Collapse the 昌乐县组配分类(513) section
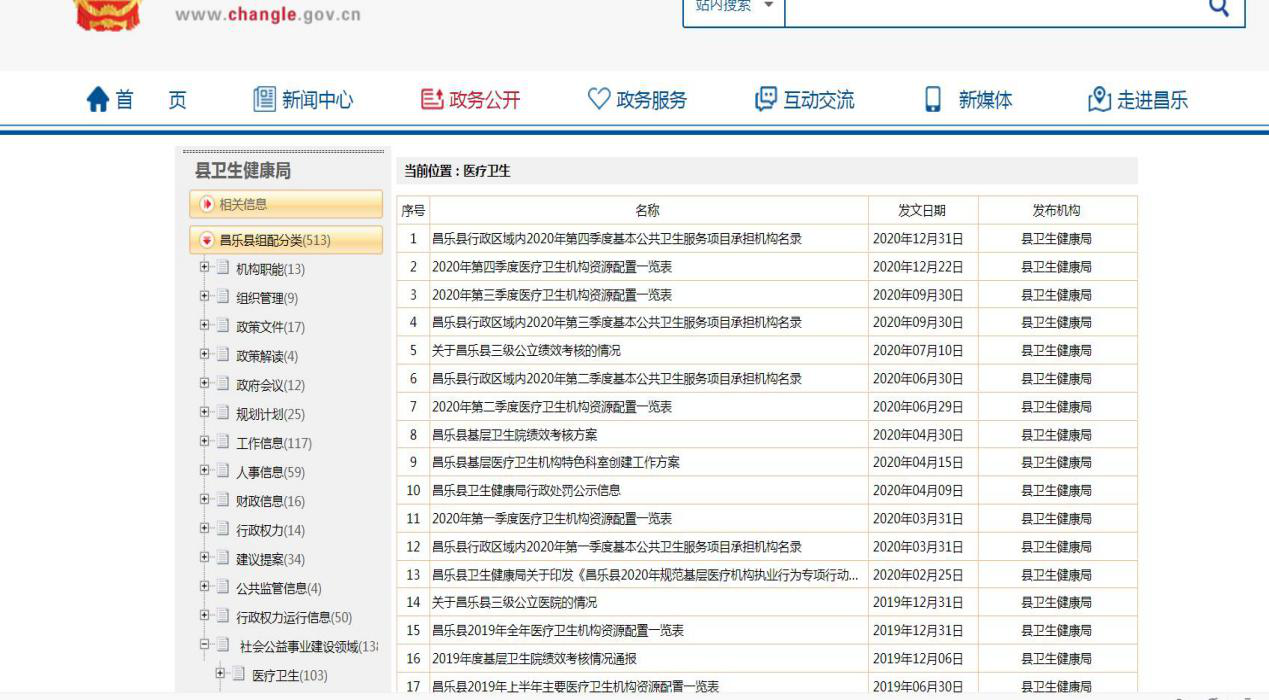Screen dimensions: 1269x700 [x=208, y=240]
